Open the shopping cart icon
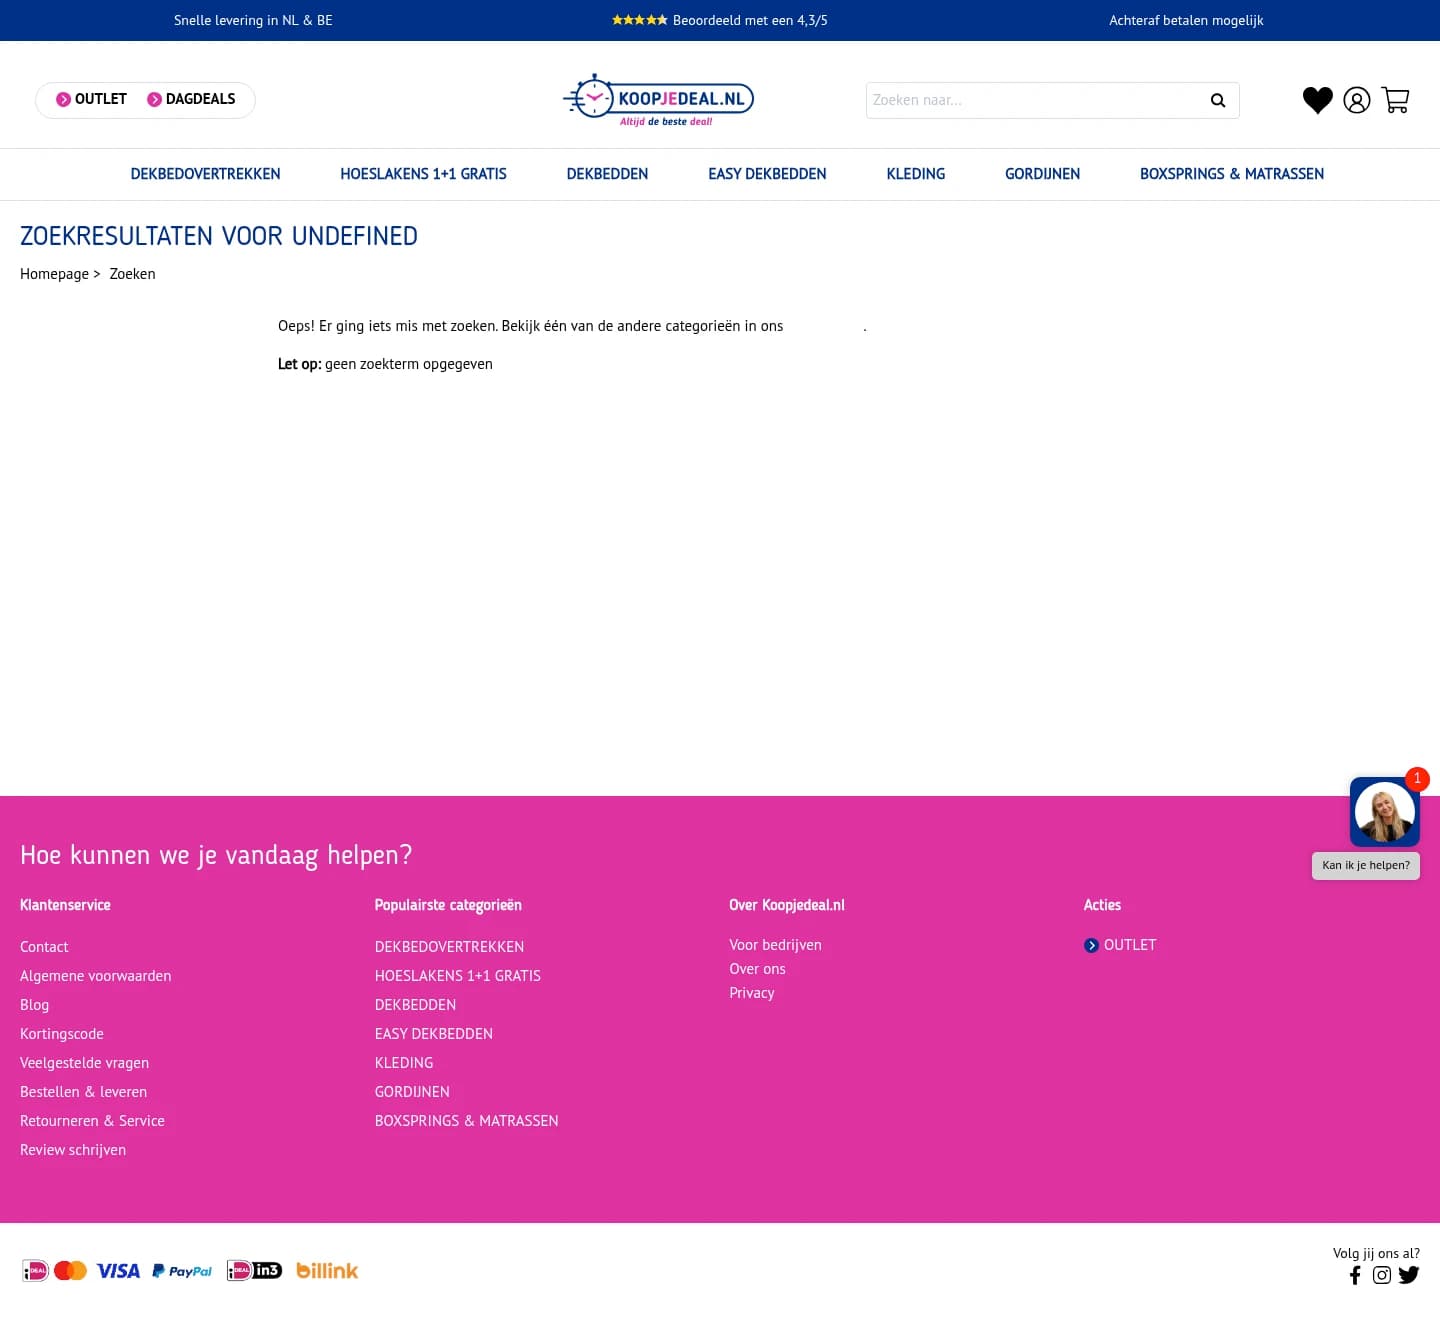 pos(1395,99)
